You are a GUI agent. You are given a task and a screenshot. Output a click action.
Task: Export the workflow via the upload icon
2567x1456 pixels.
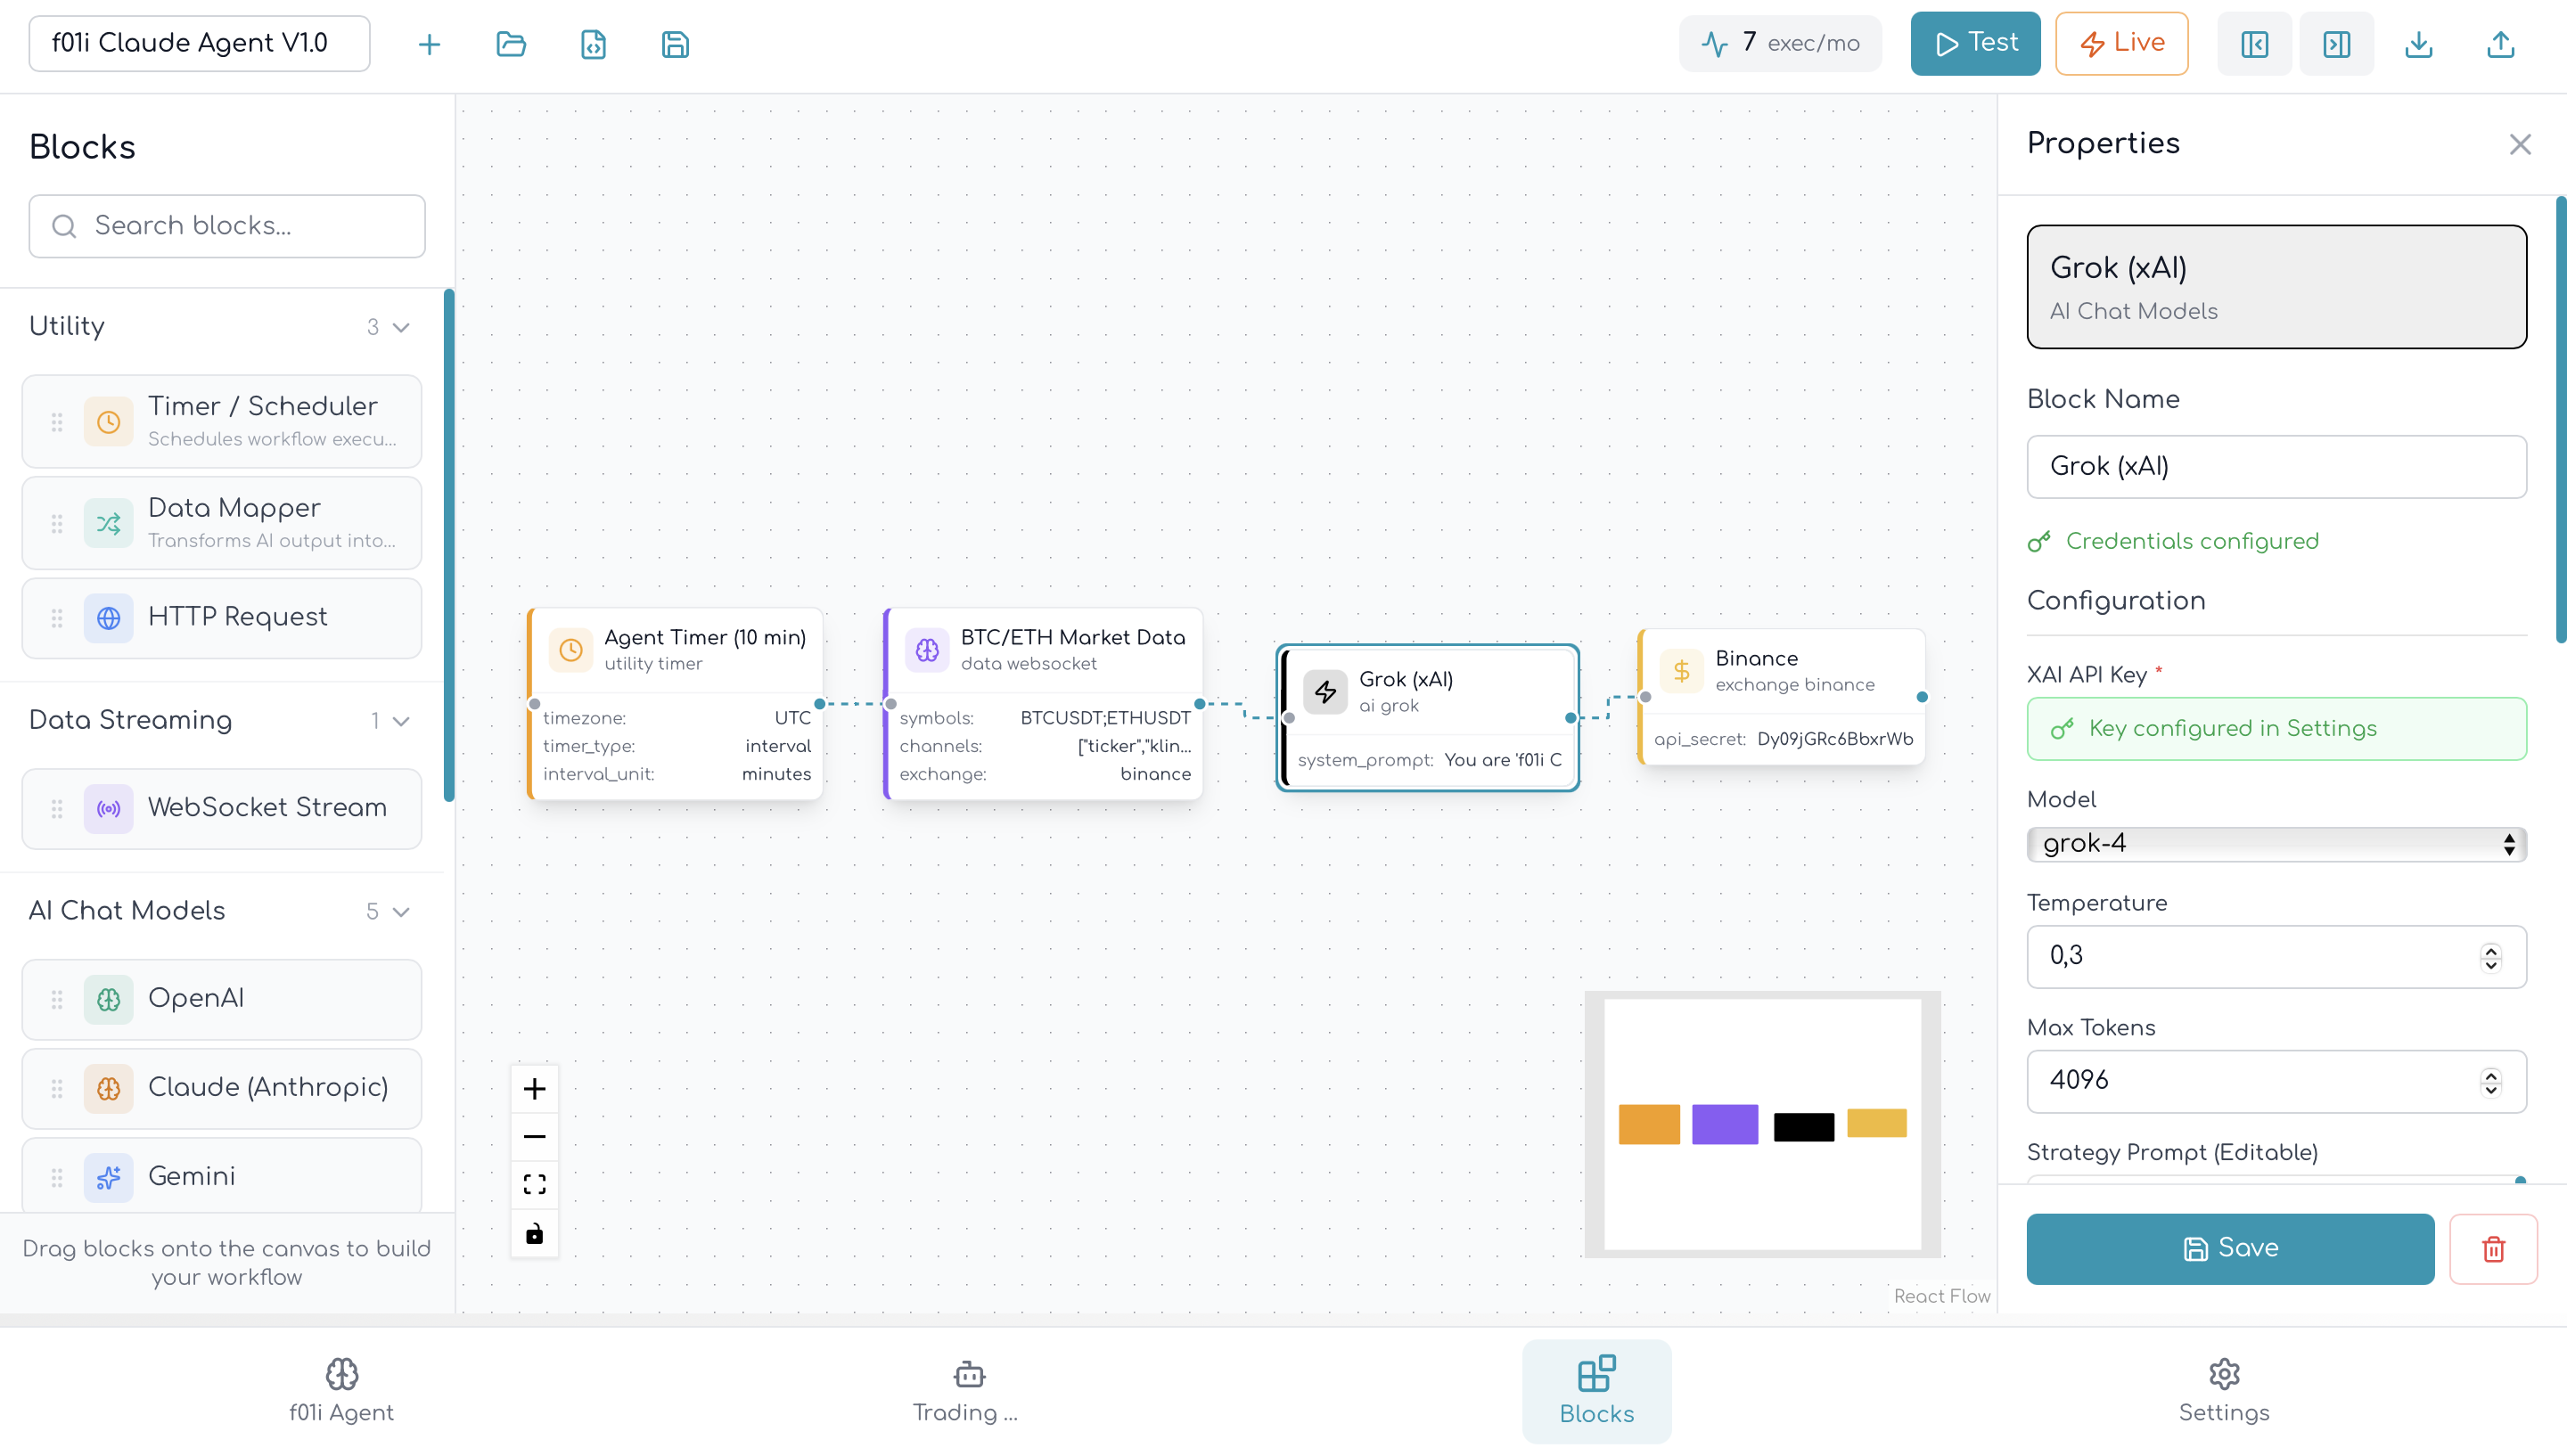(2500, 43)
